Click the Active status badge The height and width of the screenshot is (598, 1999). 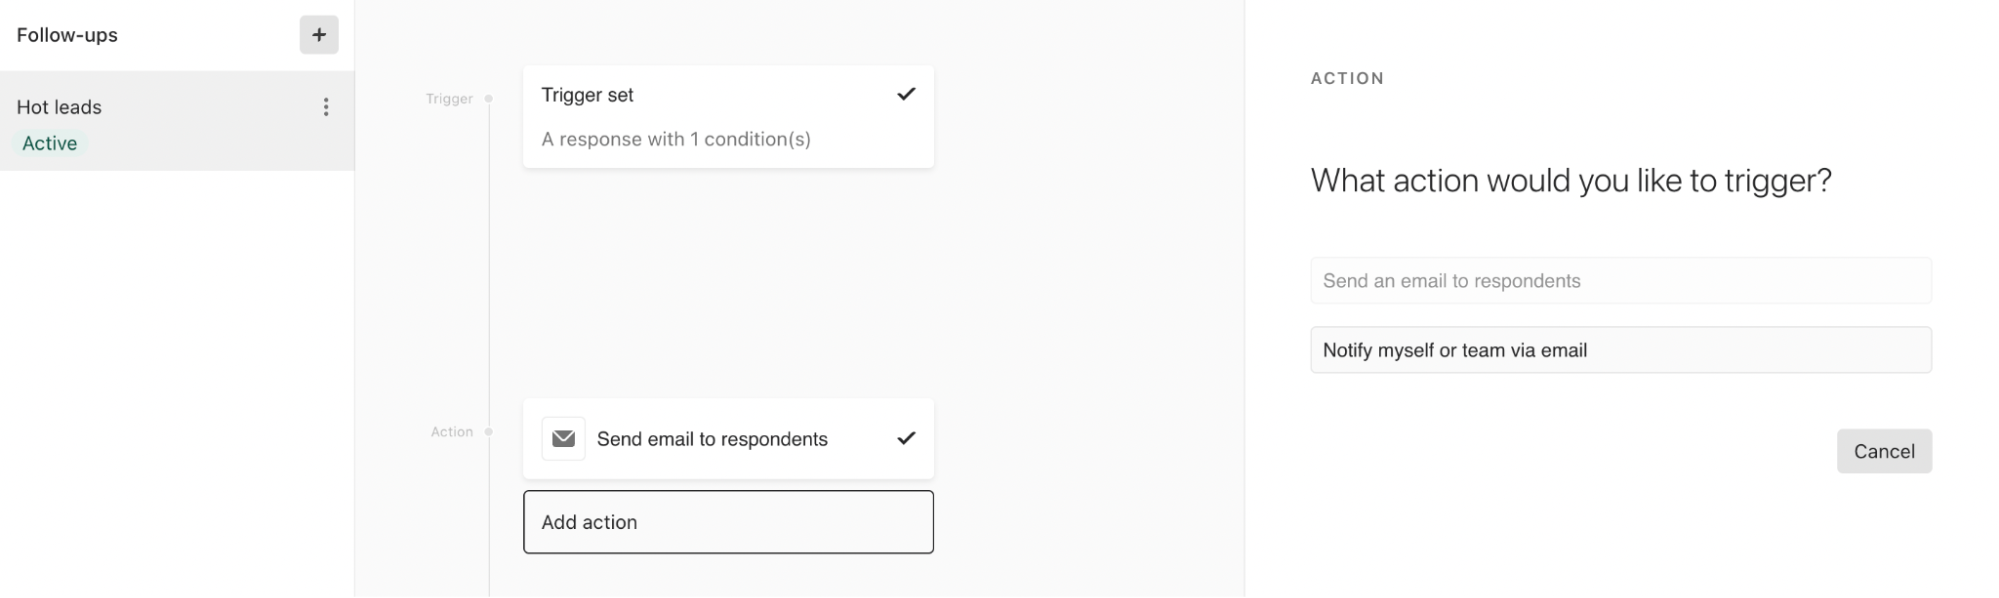click(50, 143)
